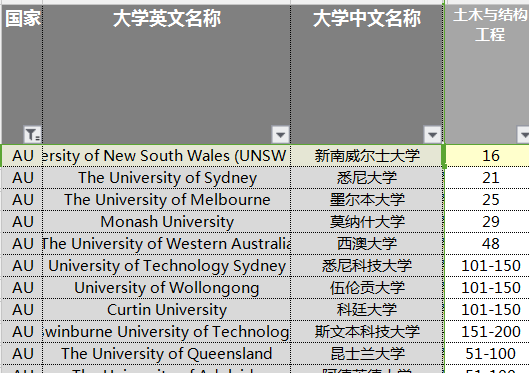
Task: Select the cell containing 昆士兰大学
Action: coord(367,353)
